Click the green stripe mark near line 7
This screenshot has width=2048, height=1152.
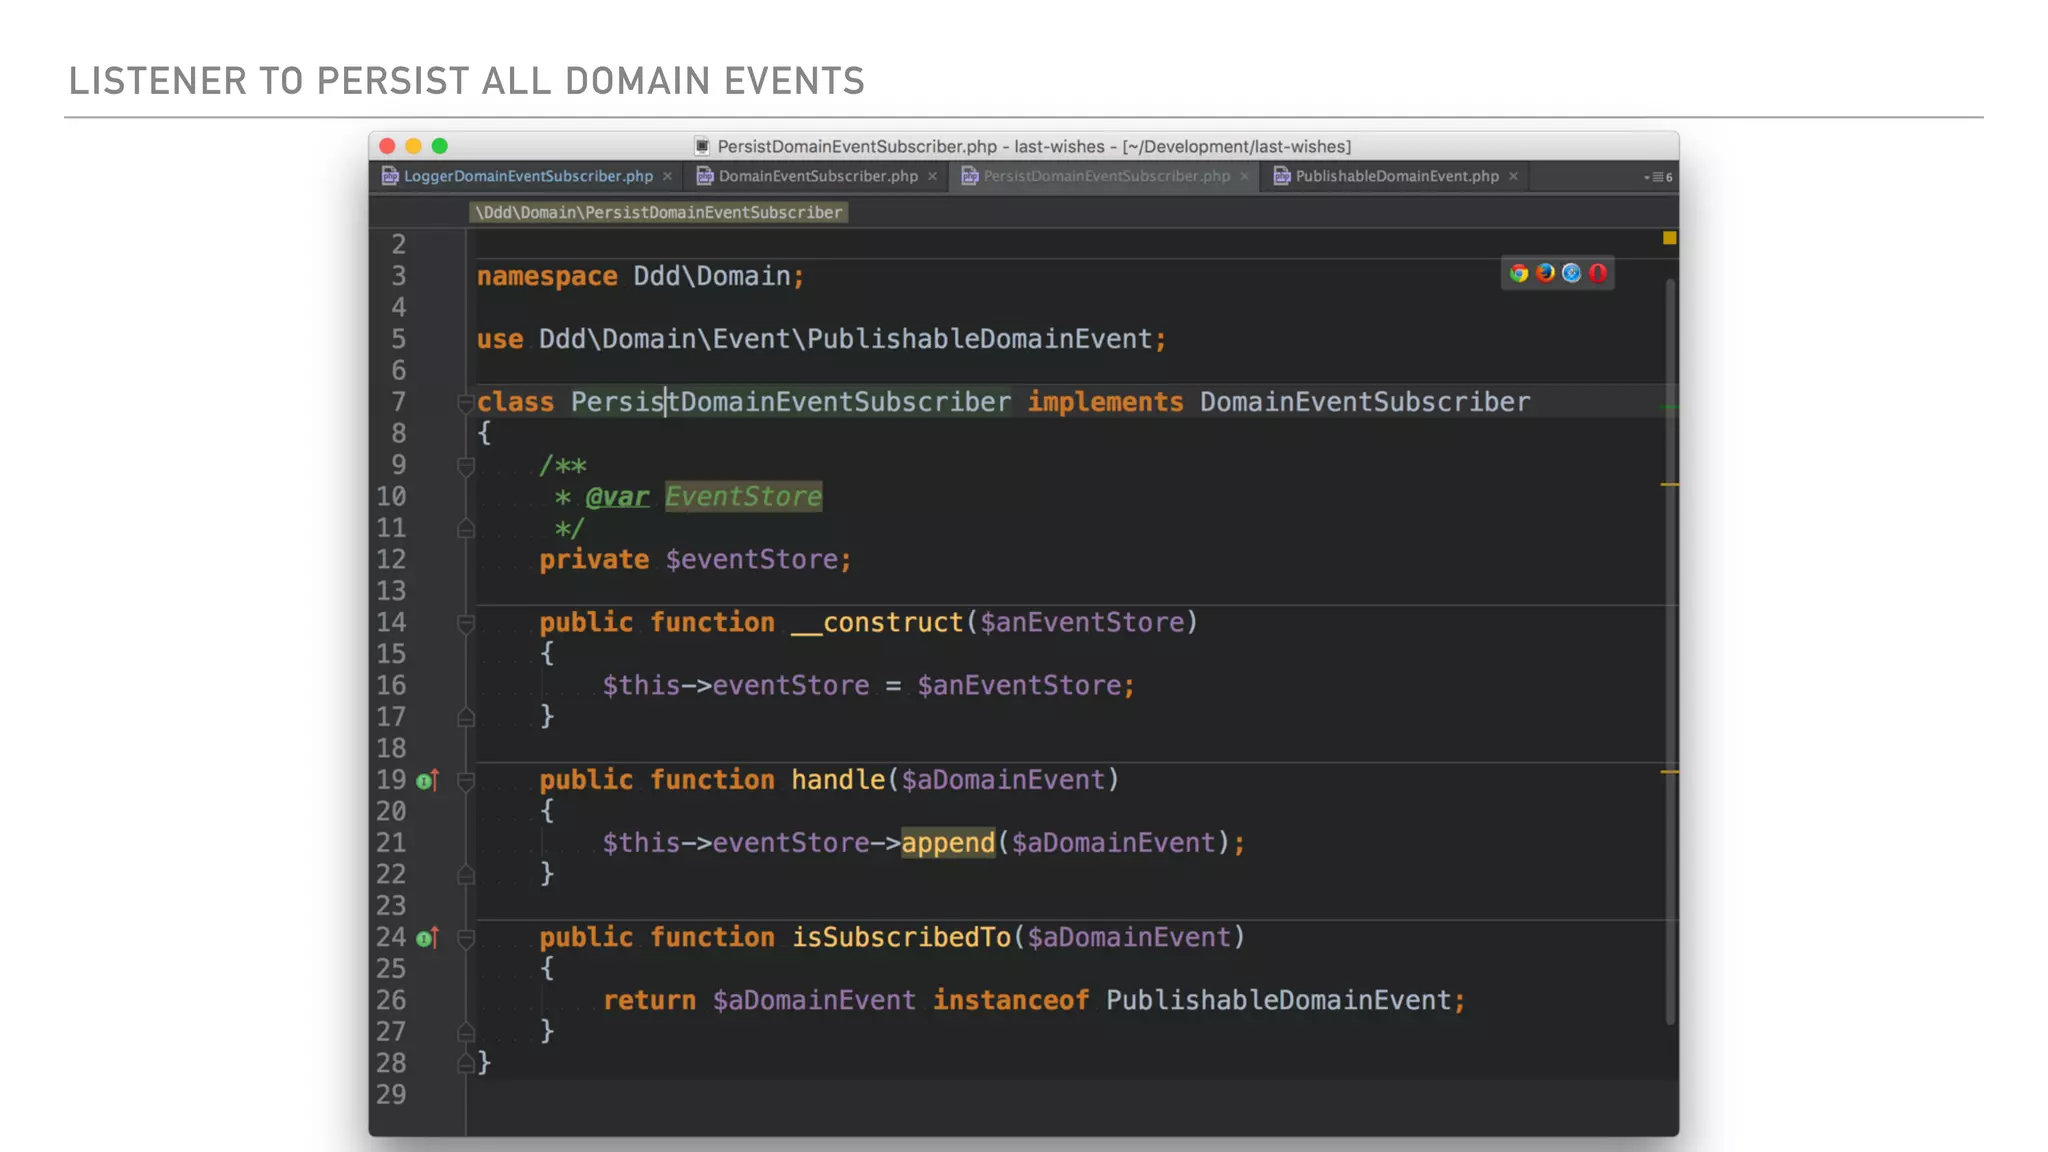1669,408
